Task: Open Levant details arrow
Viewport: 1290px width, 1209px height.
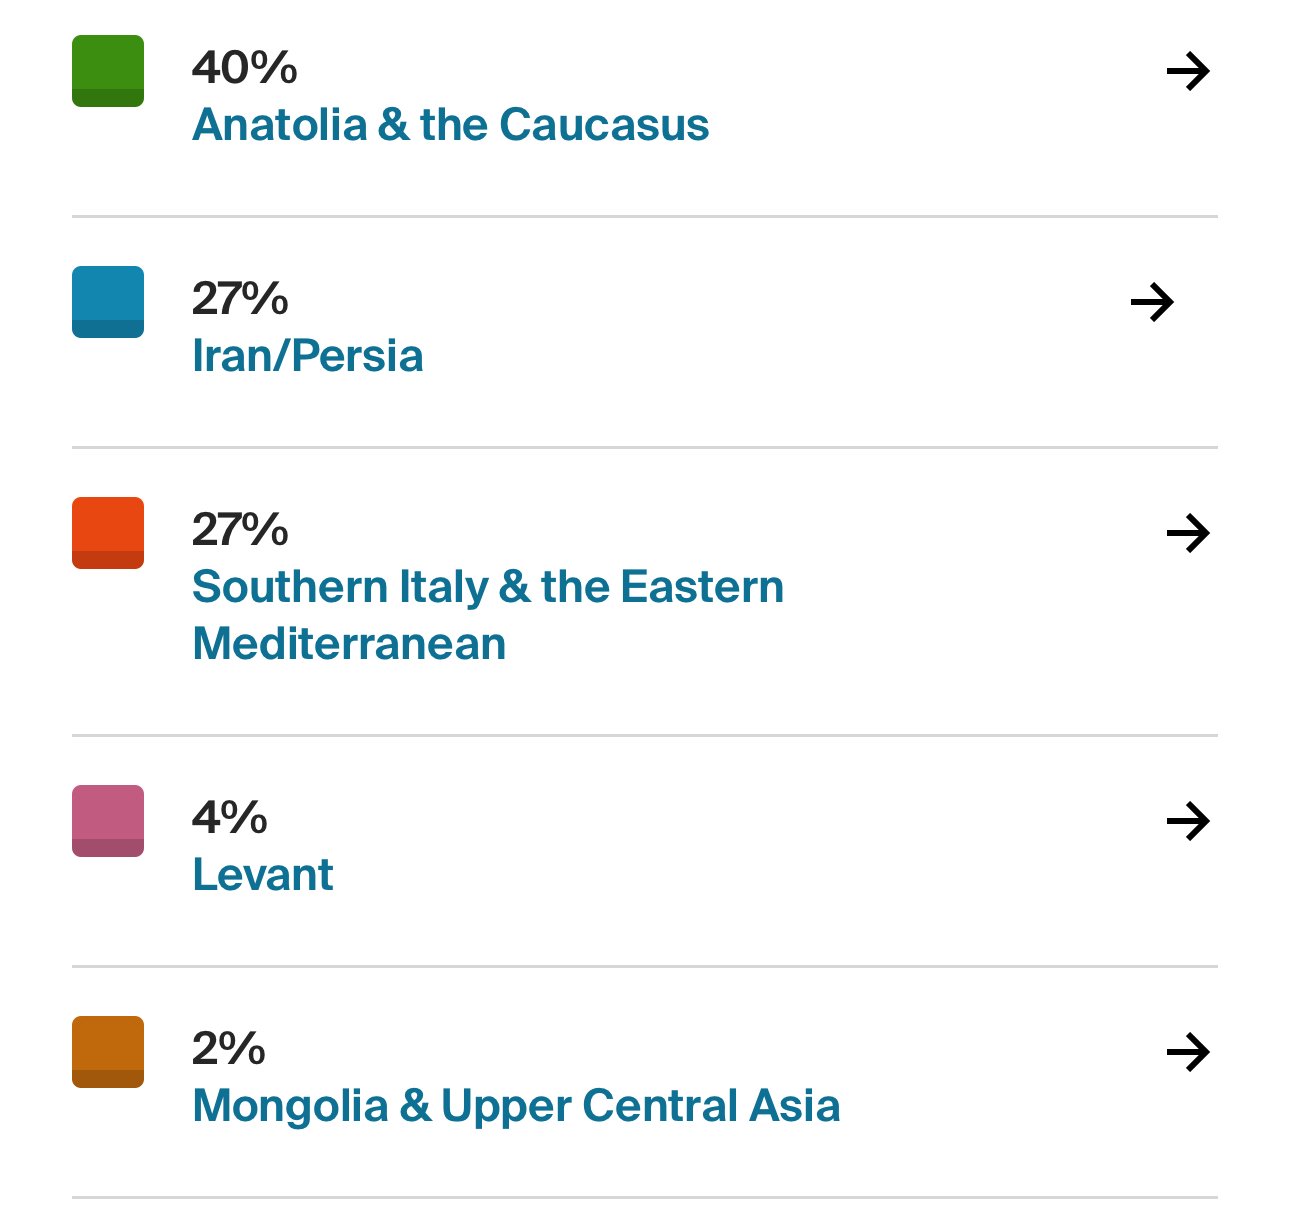Action: tap(1189, 821)
